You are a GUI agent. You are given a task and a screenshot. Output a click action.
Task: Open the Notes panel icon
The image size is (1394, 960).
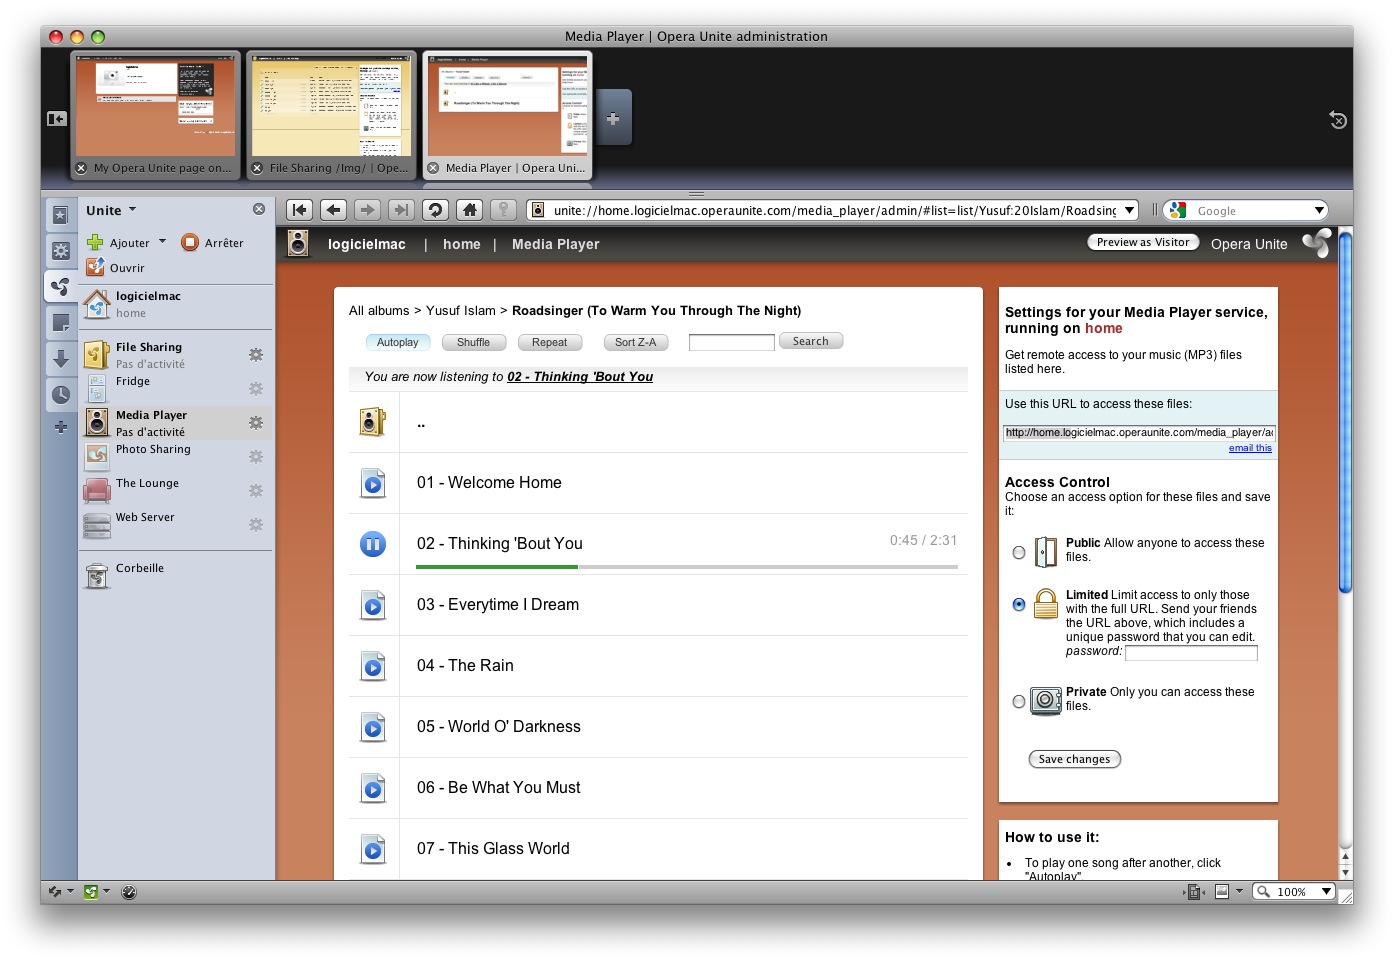(x=61, y=323)
